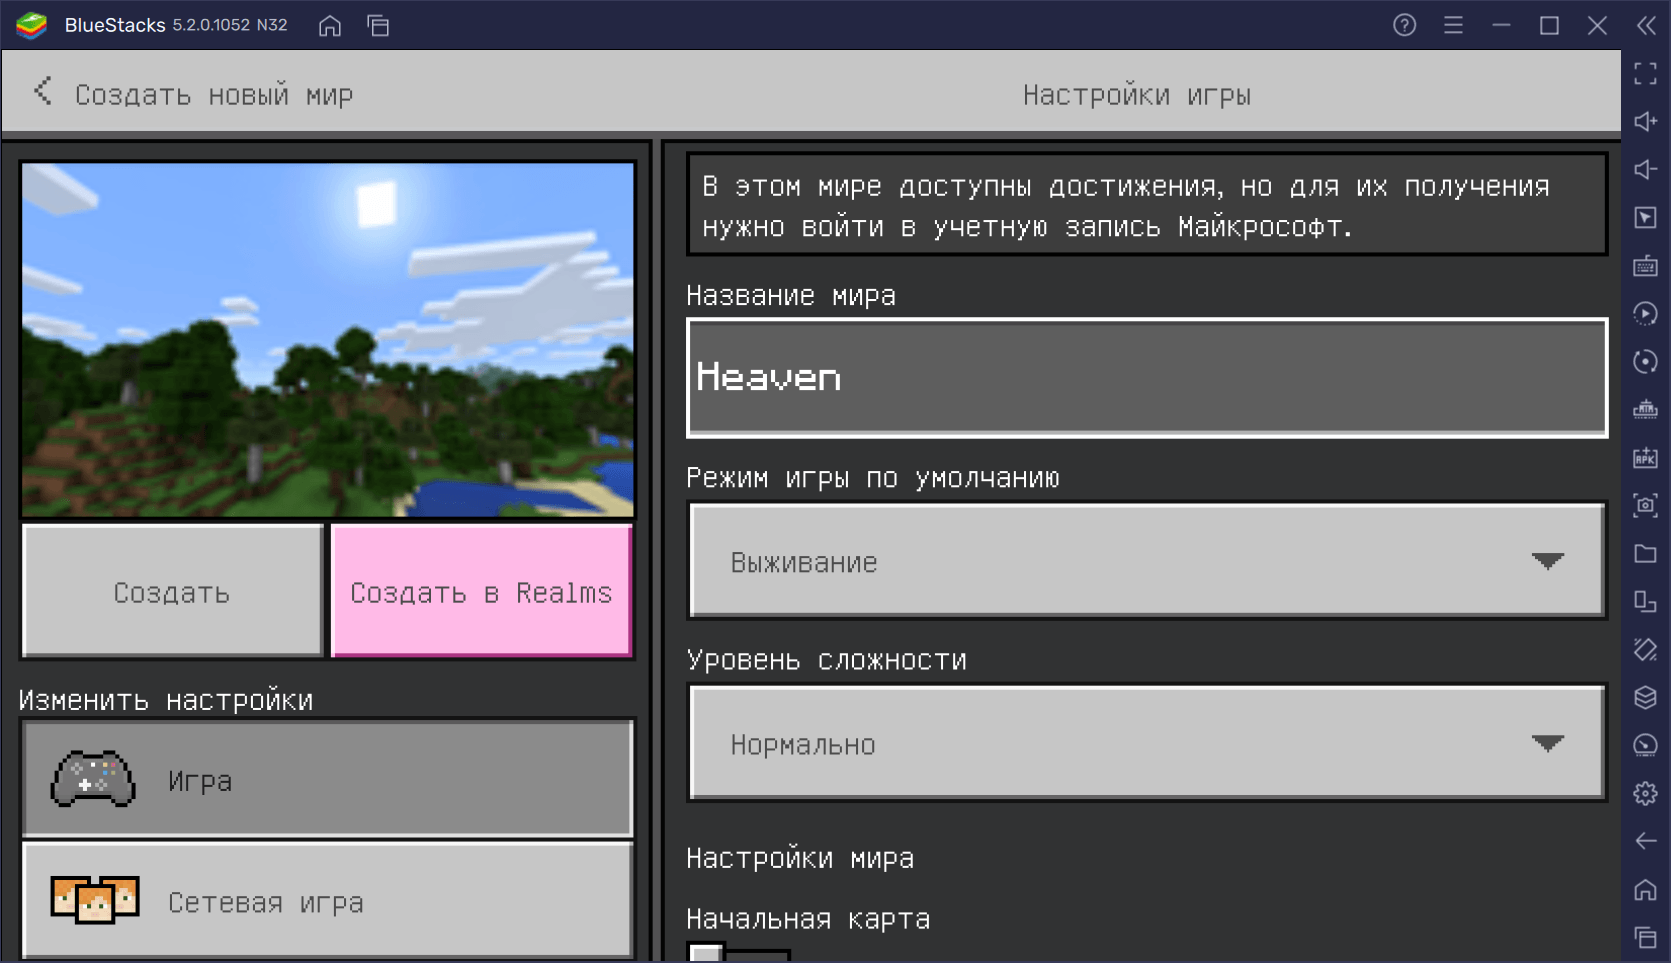This screenshot has height=963, width=1671.
Task: Open the BlueStacks hamburger menu
Action: click(1453, 26)
